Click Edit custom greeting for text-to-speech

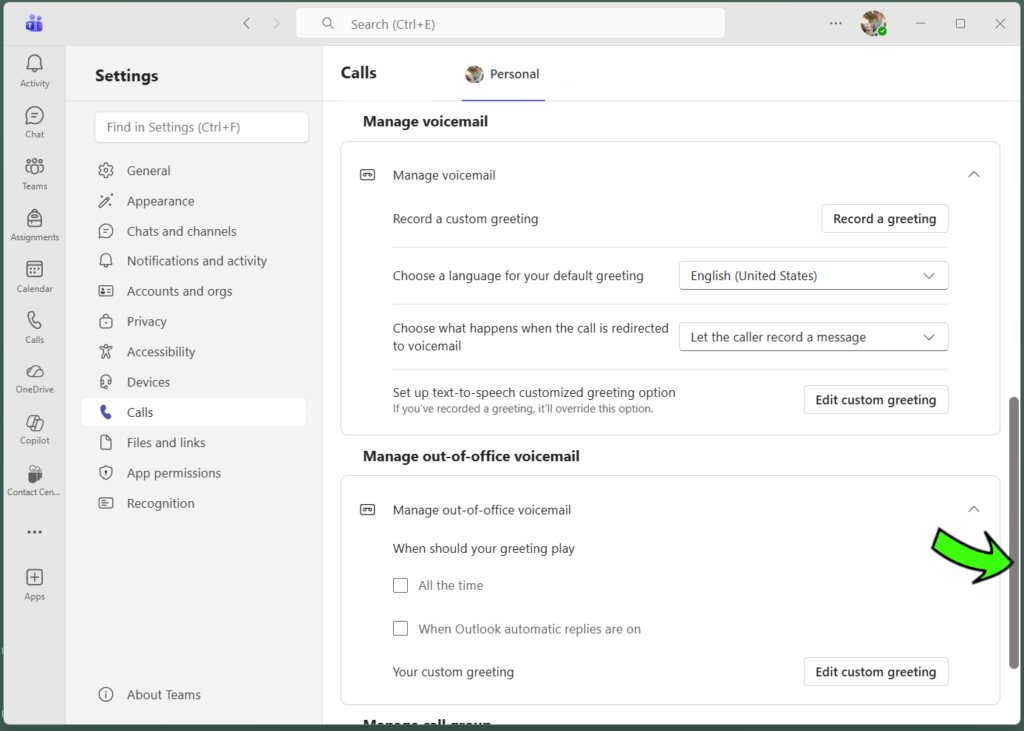(875, 399)
